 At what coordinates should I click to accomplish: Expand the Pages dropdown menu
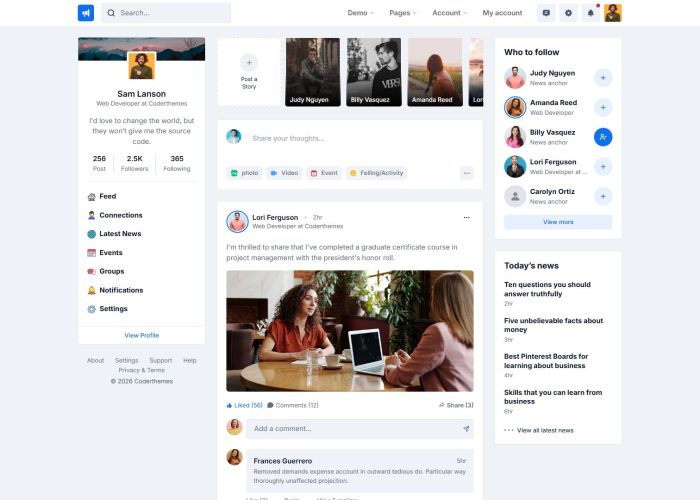[403, 13]
